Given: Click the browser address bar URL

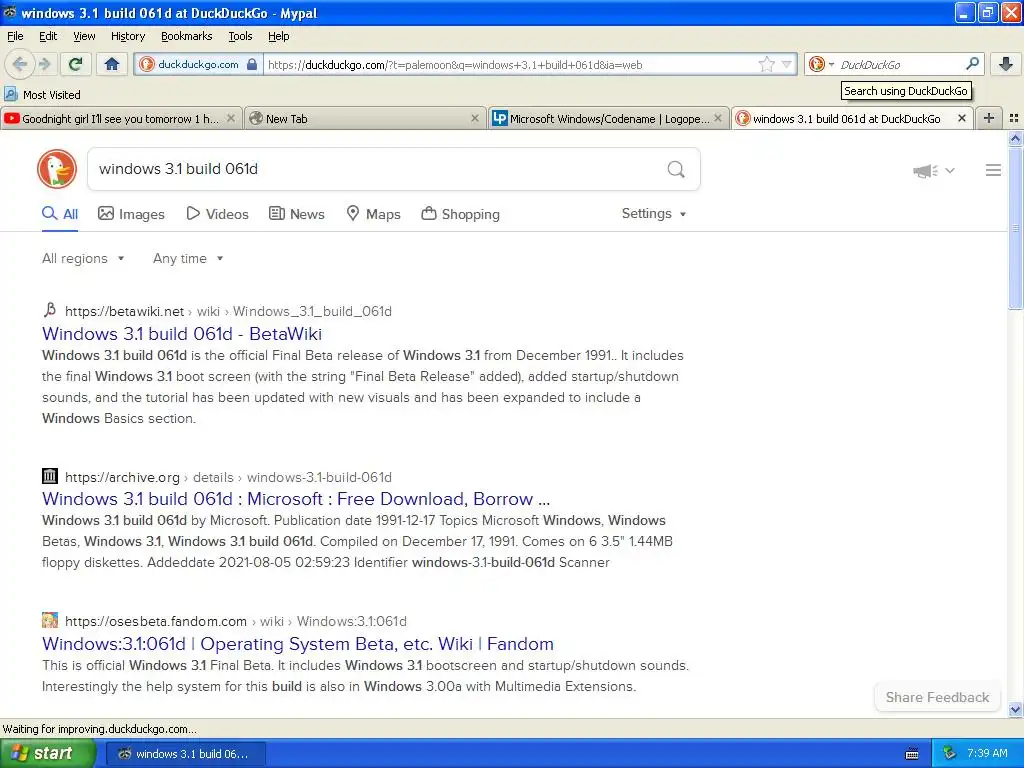Looking at the screenshot, I should pos(455,65).
